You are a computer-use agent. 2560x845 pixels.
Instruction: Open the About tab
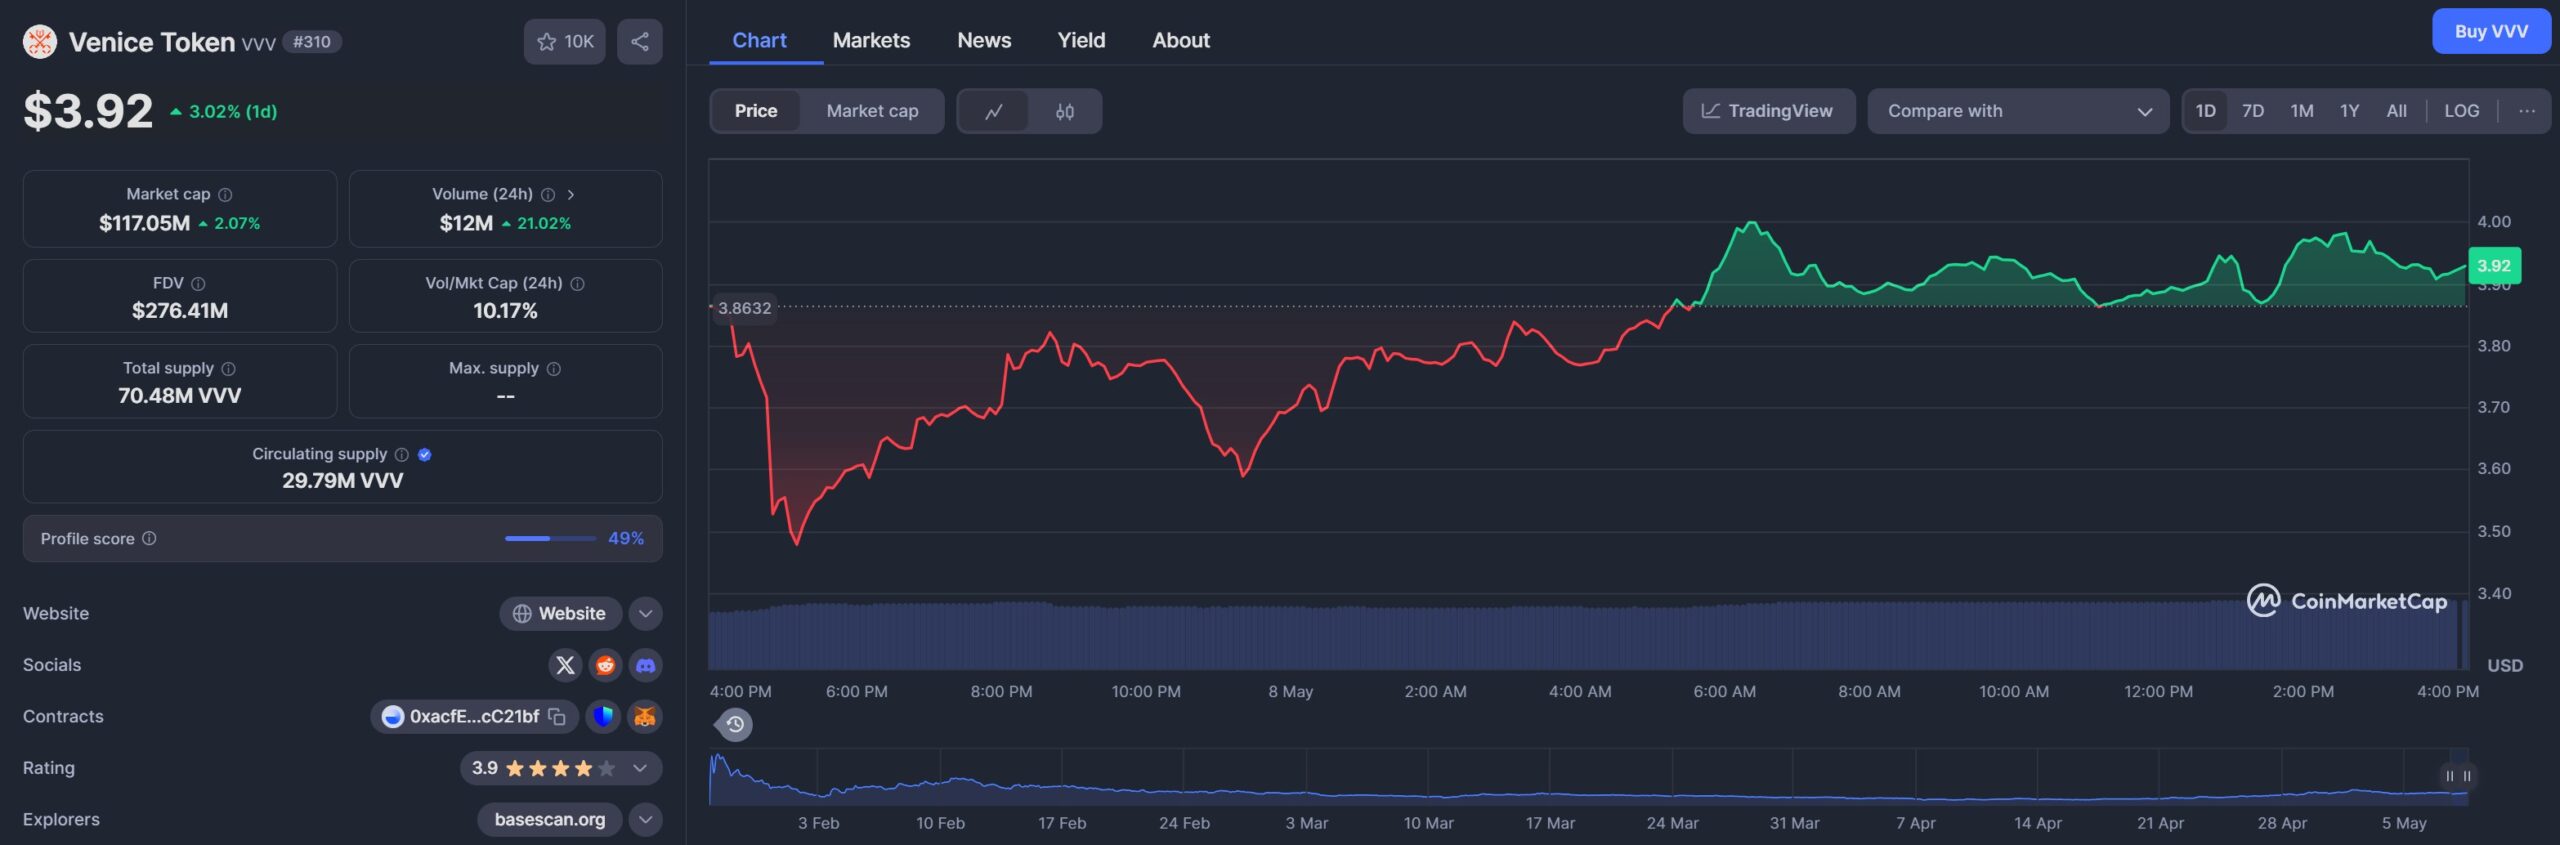pyautogui.click(x=1181, y=40)
